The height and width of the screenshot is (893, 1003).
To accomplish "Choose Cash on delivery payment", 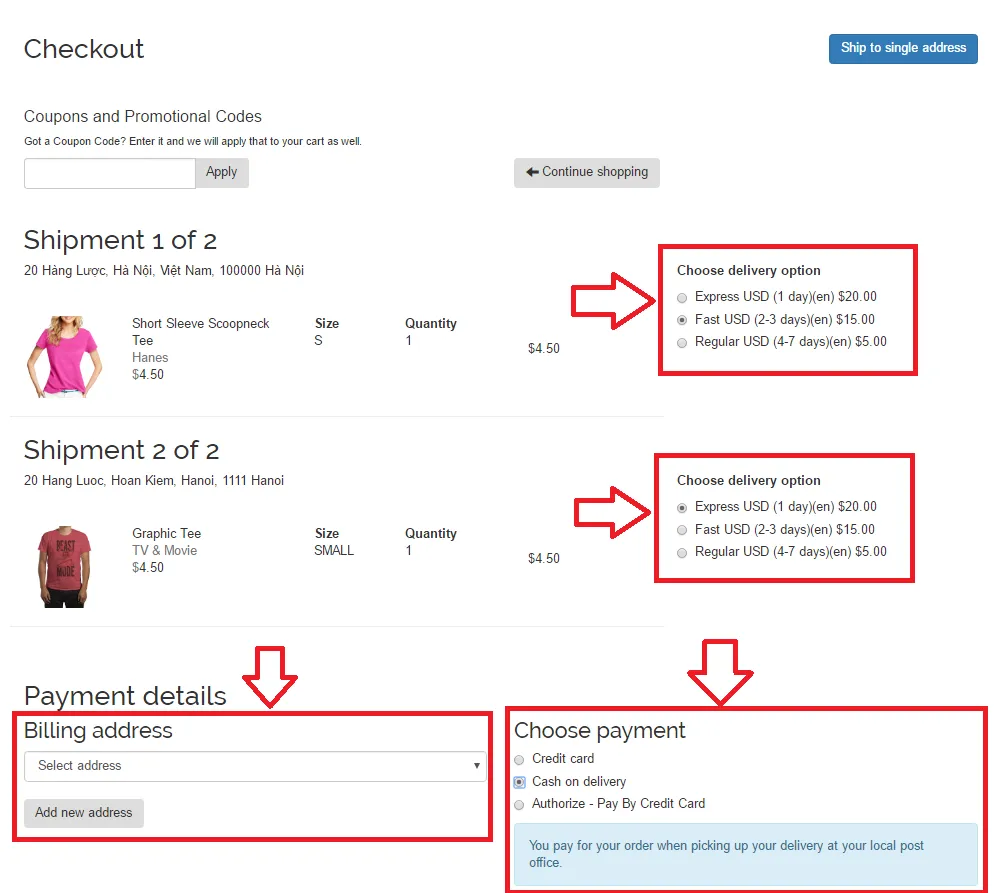I will (519, 782).
